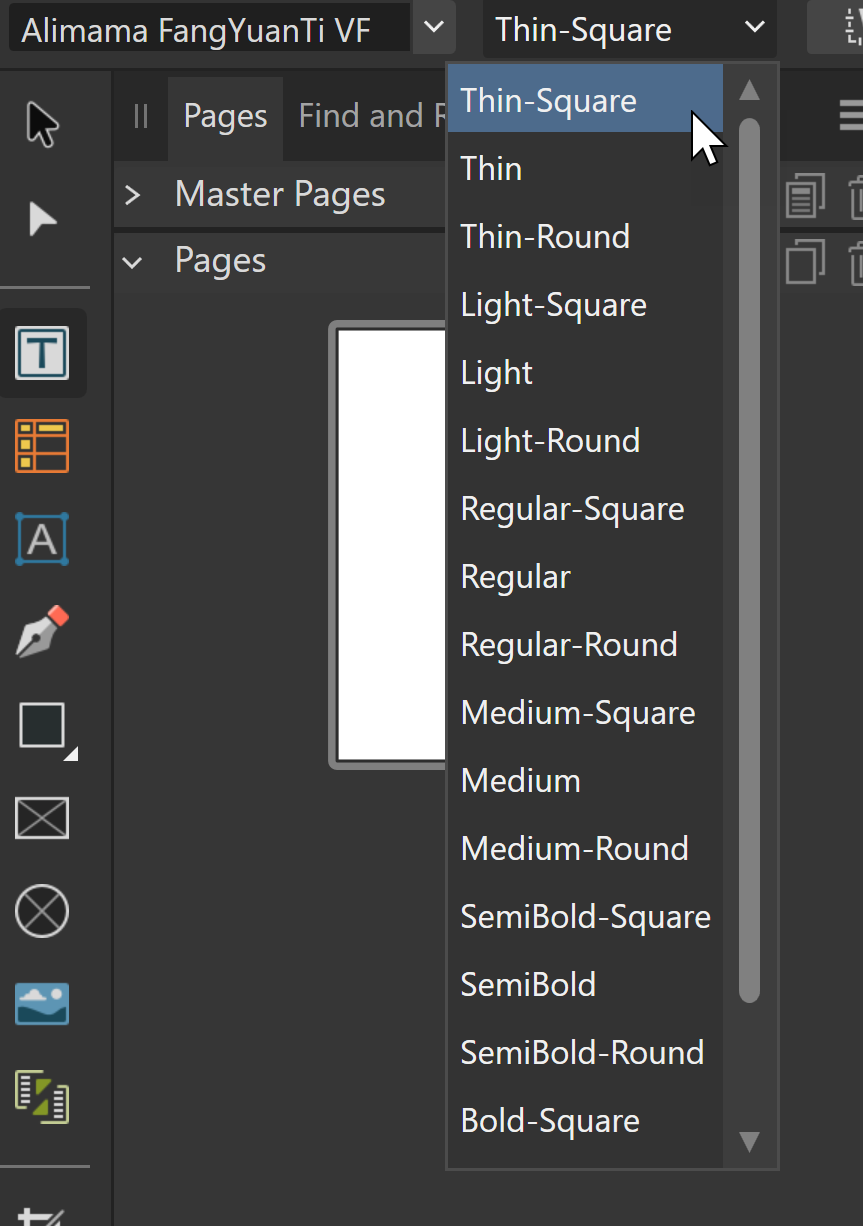Choose the Place Image tool
Viewport: 863px width, 1226px height.
pos(42,1004)
